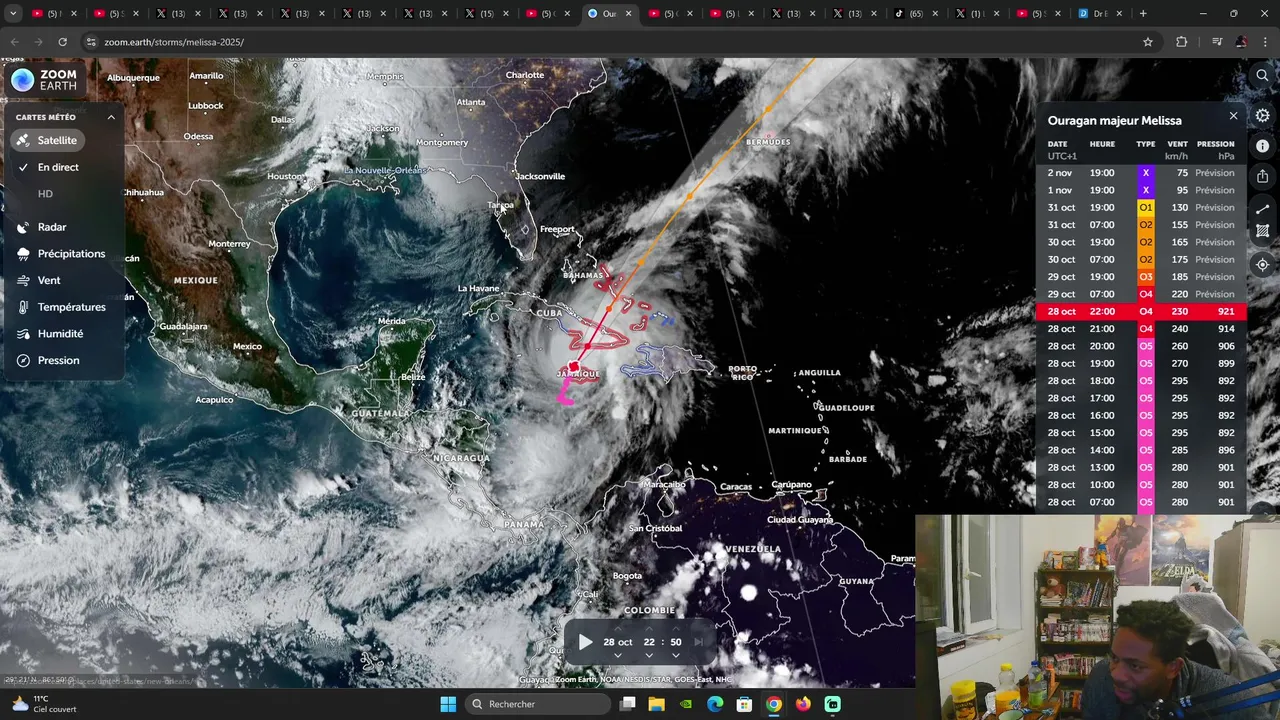Image resolution: width=1280 pixels, height=720 pixels.
Task: Go back in browser history
Action: 14,42
